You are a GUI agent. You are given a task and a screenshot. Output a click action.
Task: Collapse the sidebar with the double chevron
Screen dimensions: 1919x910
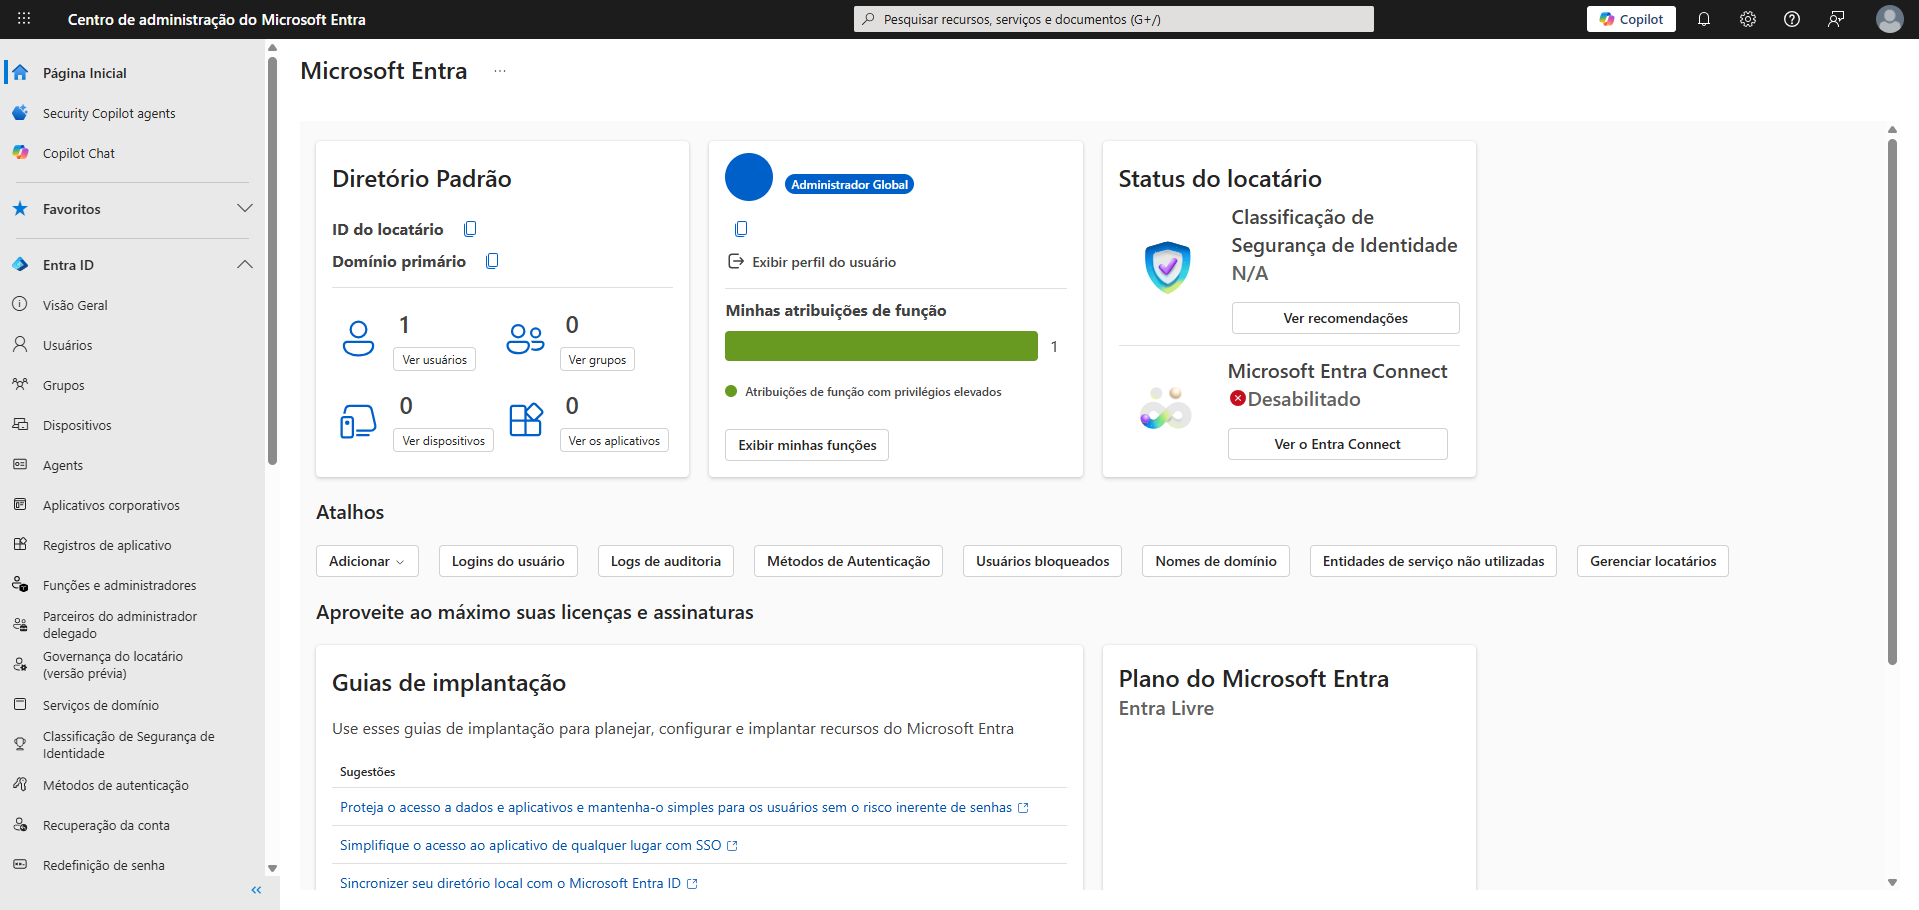pyautogui.click(x=256, y=890)
